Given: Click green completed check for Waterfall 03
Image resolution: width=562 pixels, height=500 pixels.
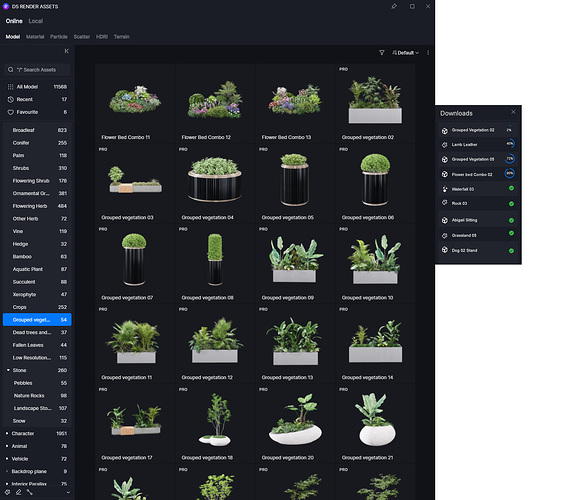Looking at the screenshot, I should tap(511, 188).
